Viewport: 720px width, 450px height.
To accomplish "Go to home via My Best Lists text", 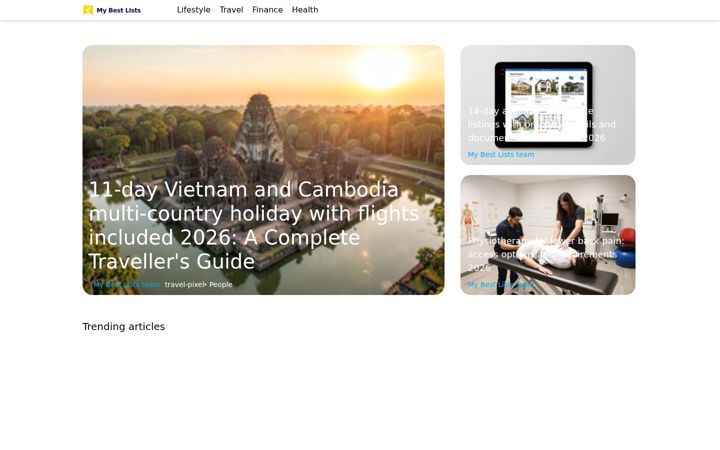I will [118, 10].
